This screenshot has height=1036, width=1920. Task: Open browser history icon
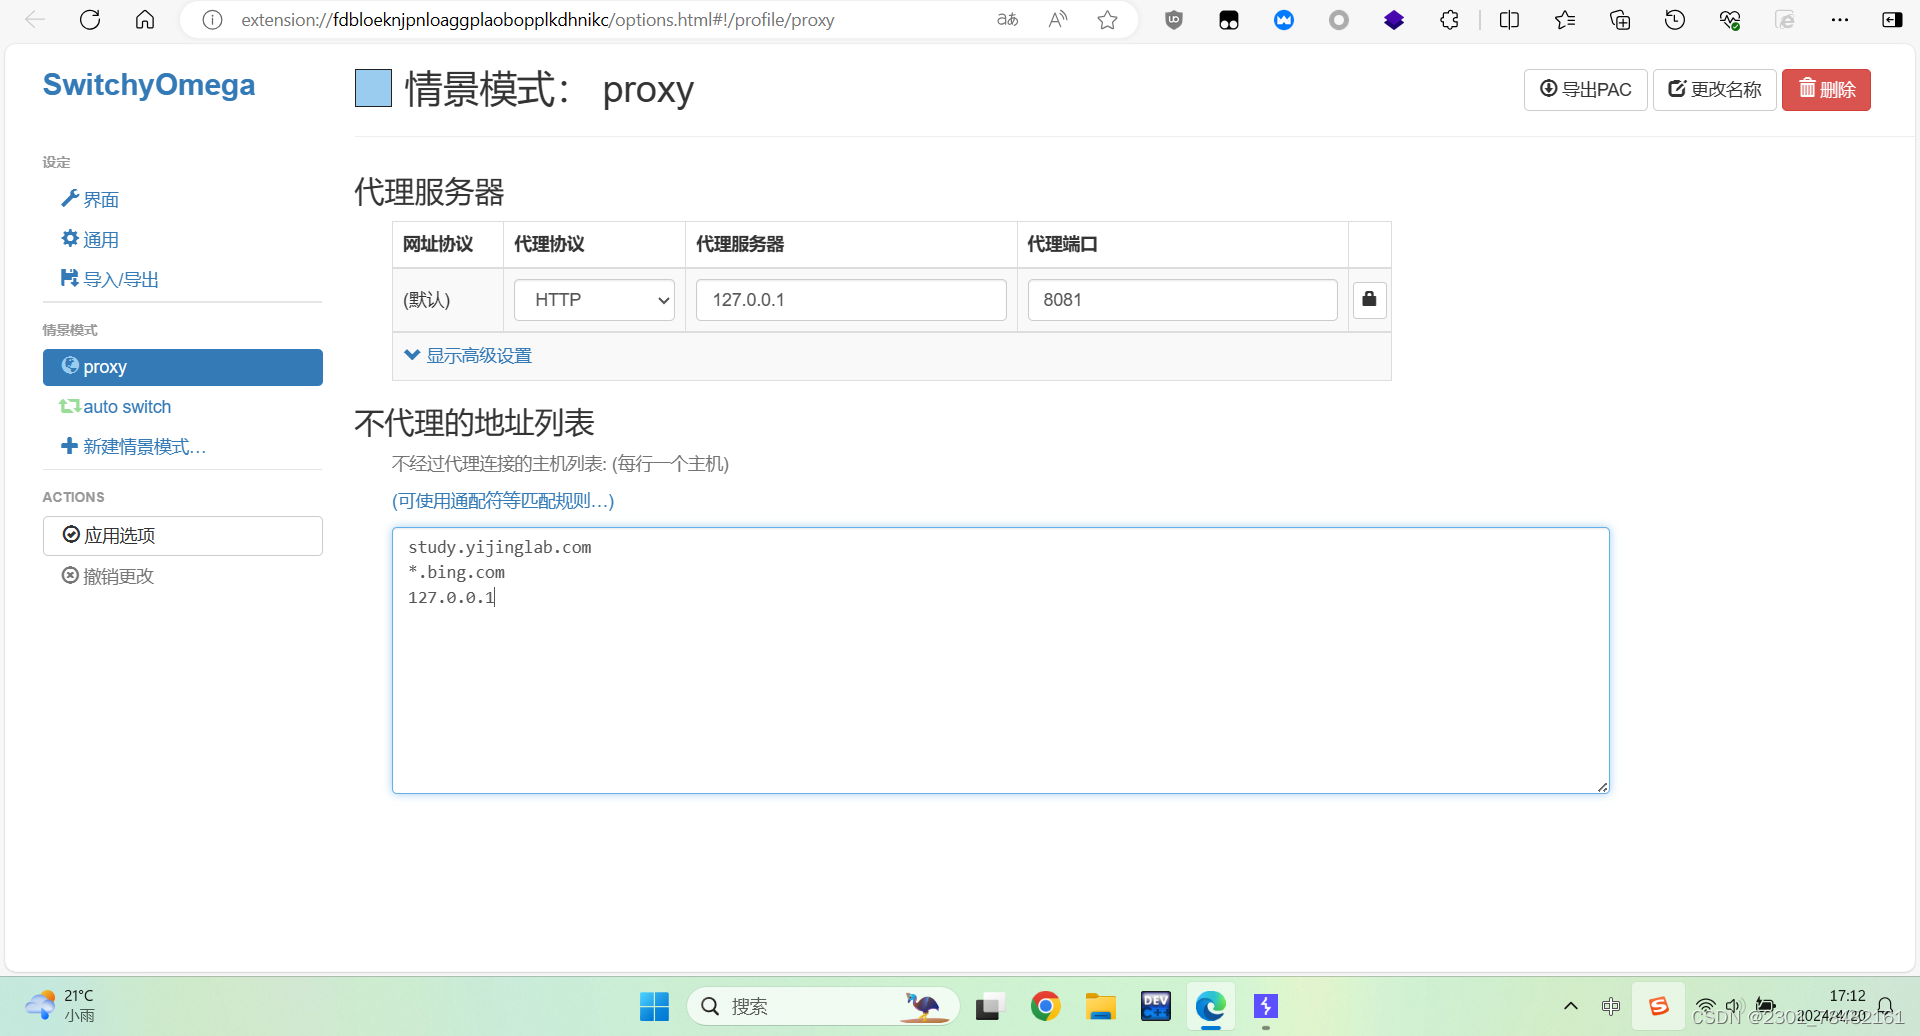1675,20
